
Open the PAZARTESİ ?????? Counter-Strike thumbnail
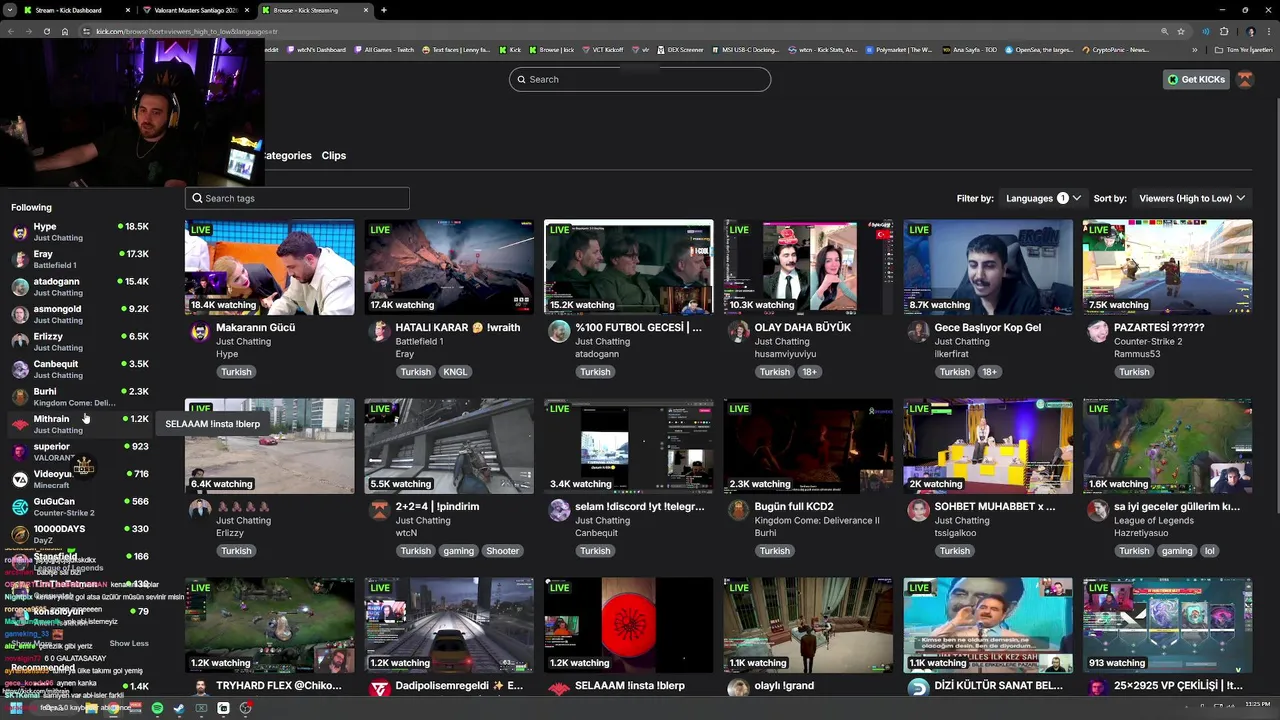(x=1167, y=267)
